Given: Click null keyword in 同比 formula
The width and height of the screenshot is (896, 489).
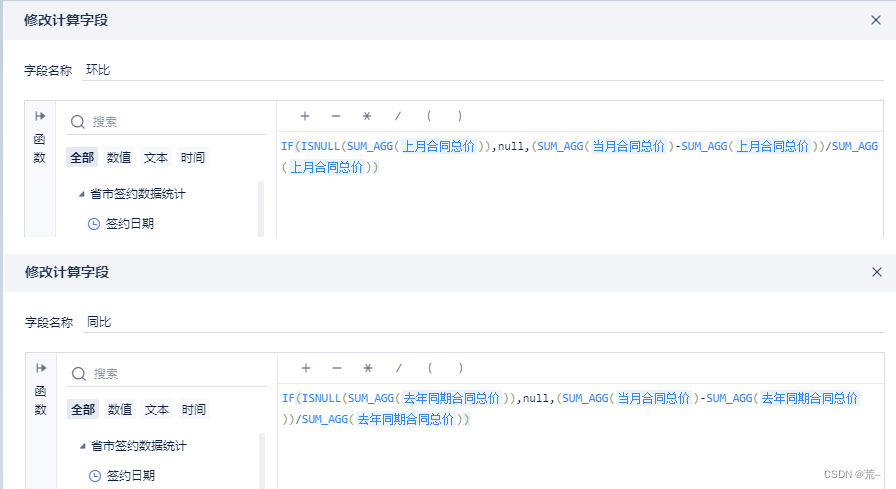Looking at the screenshot, I should click(536, 398).
